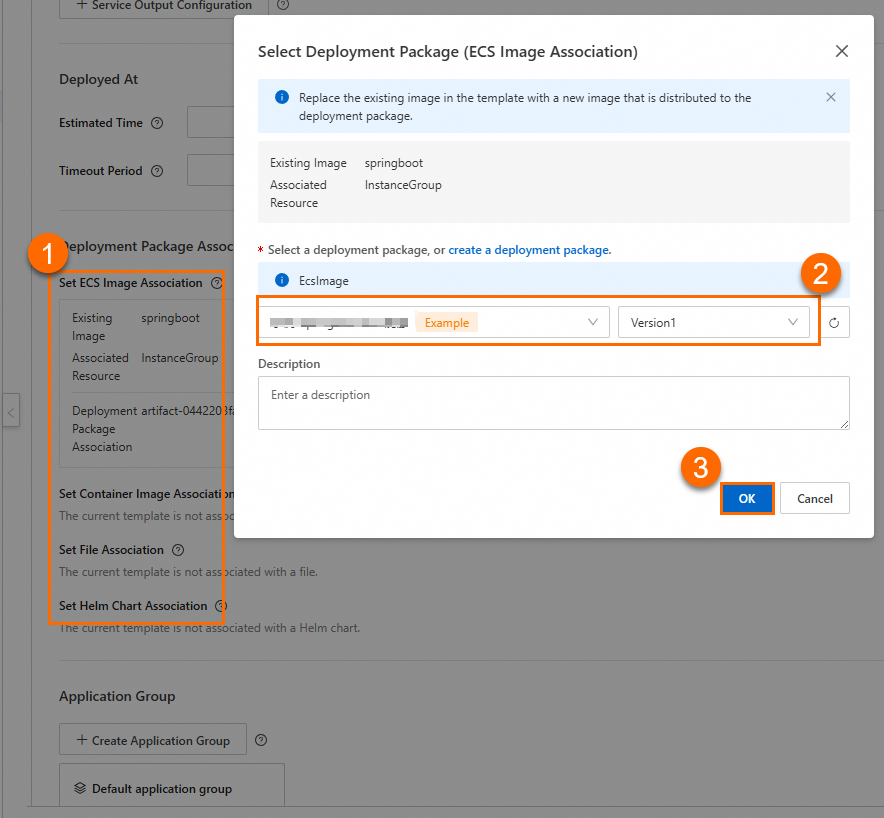Click help icon beside Set File Association
Screen dimensions: 884x818
(x=178, y=550)
